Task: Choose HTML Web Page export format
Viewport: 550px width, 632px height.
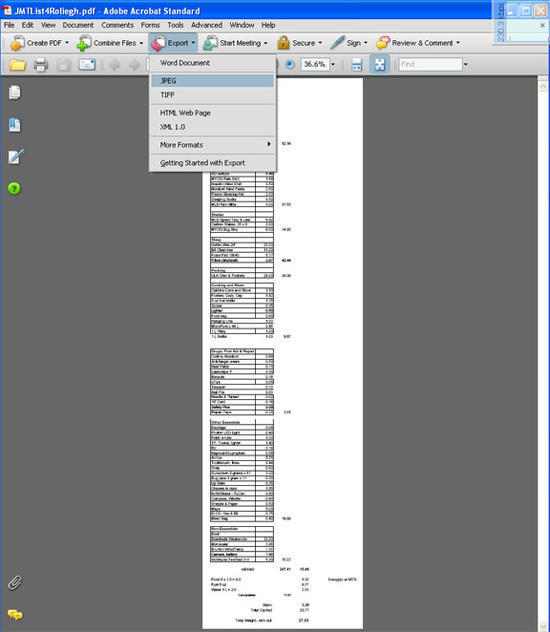Action: click(212, 113)
